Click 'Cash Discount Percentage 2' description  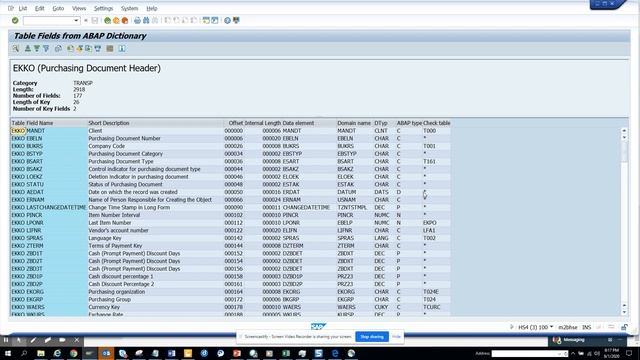(121, 284)
